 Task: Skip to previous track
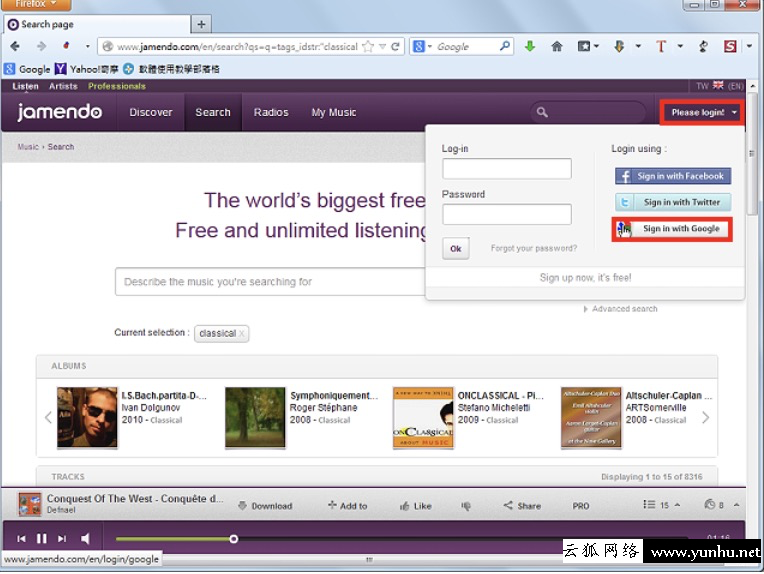pyautogui.click(x=21, y=538)
